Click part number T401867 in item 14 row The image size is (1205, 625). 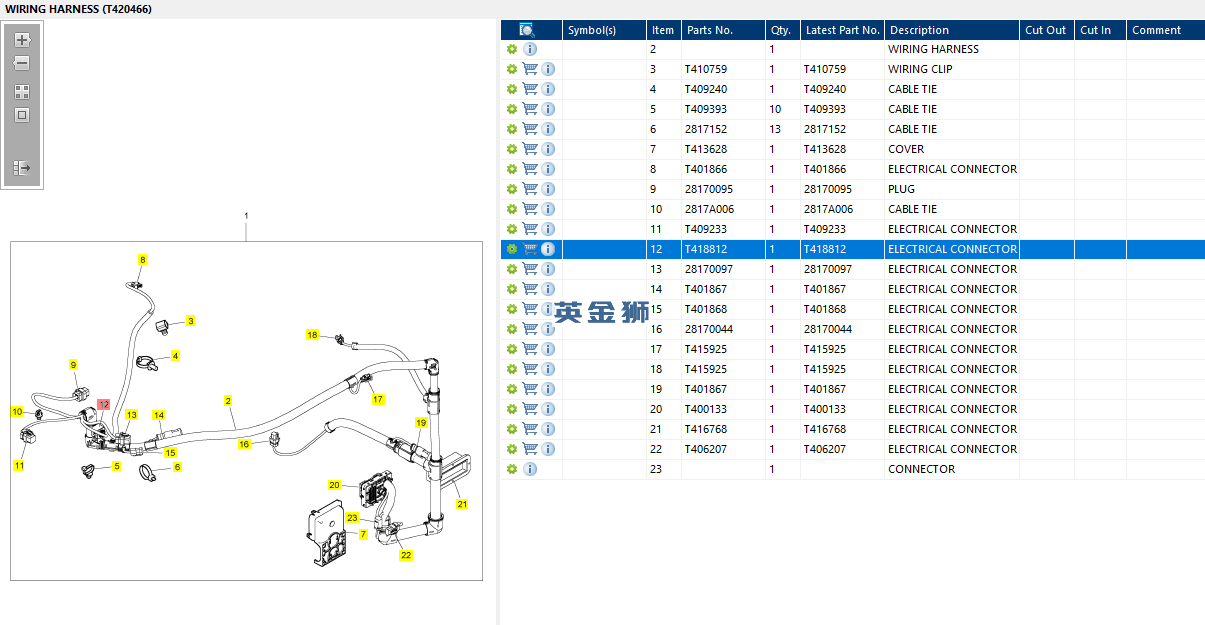(706, 289)
